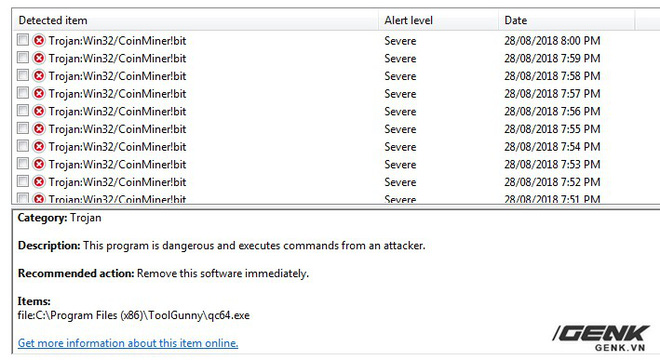Select the checkbox on the 7:52 PM row

pos(23,181)
